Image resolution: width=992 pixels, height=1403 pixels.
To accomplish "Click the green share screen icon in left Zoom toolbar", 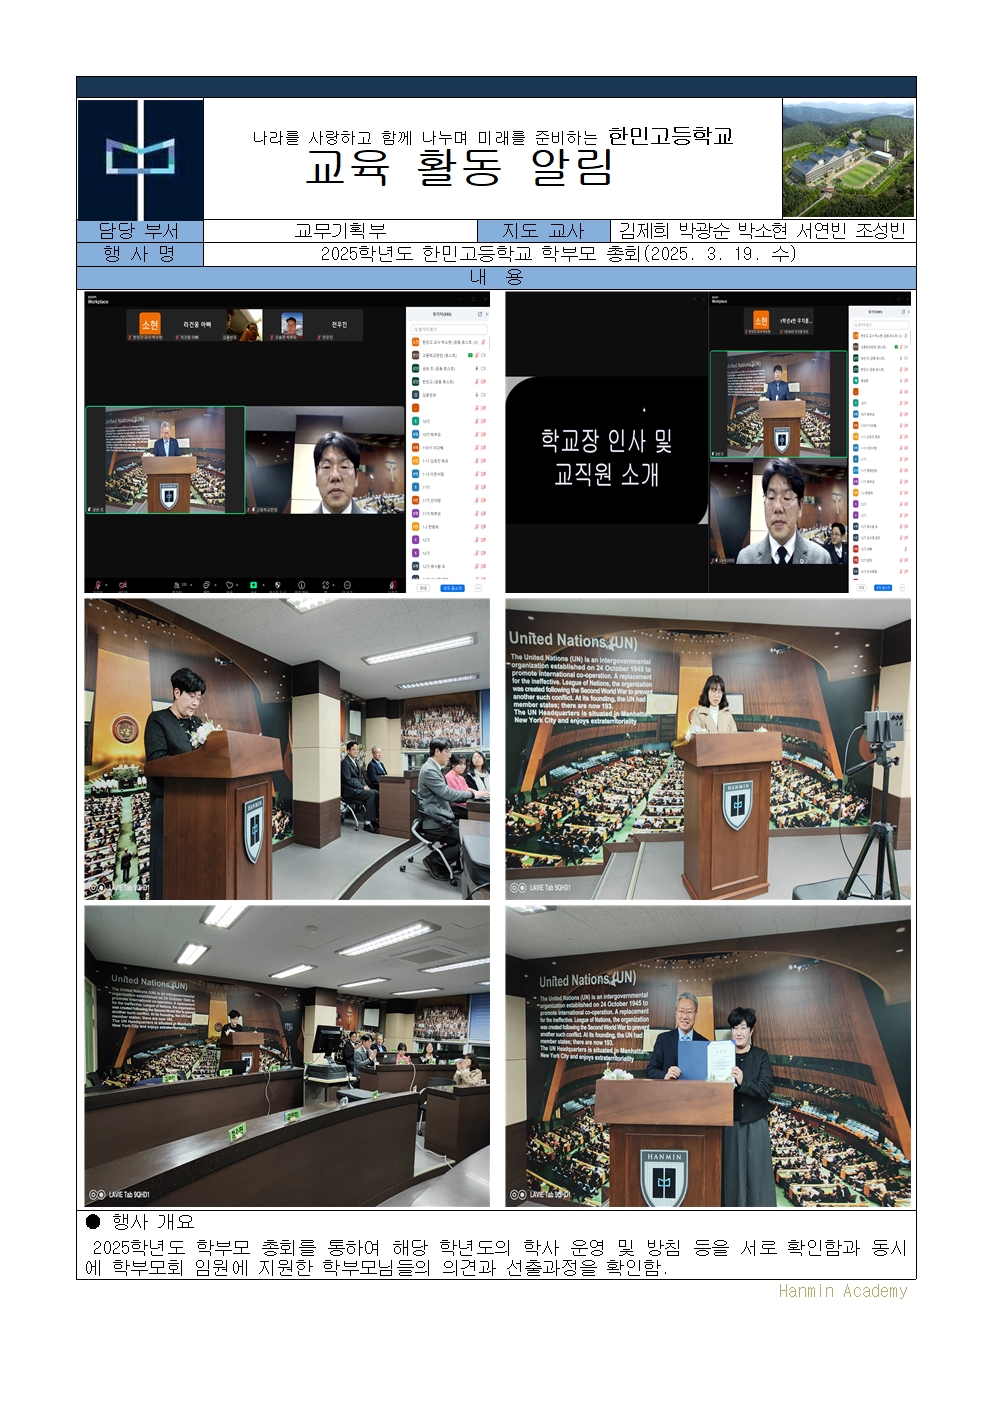I will point(253,585).
